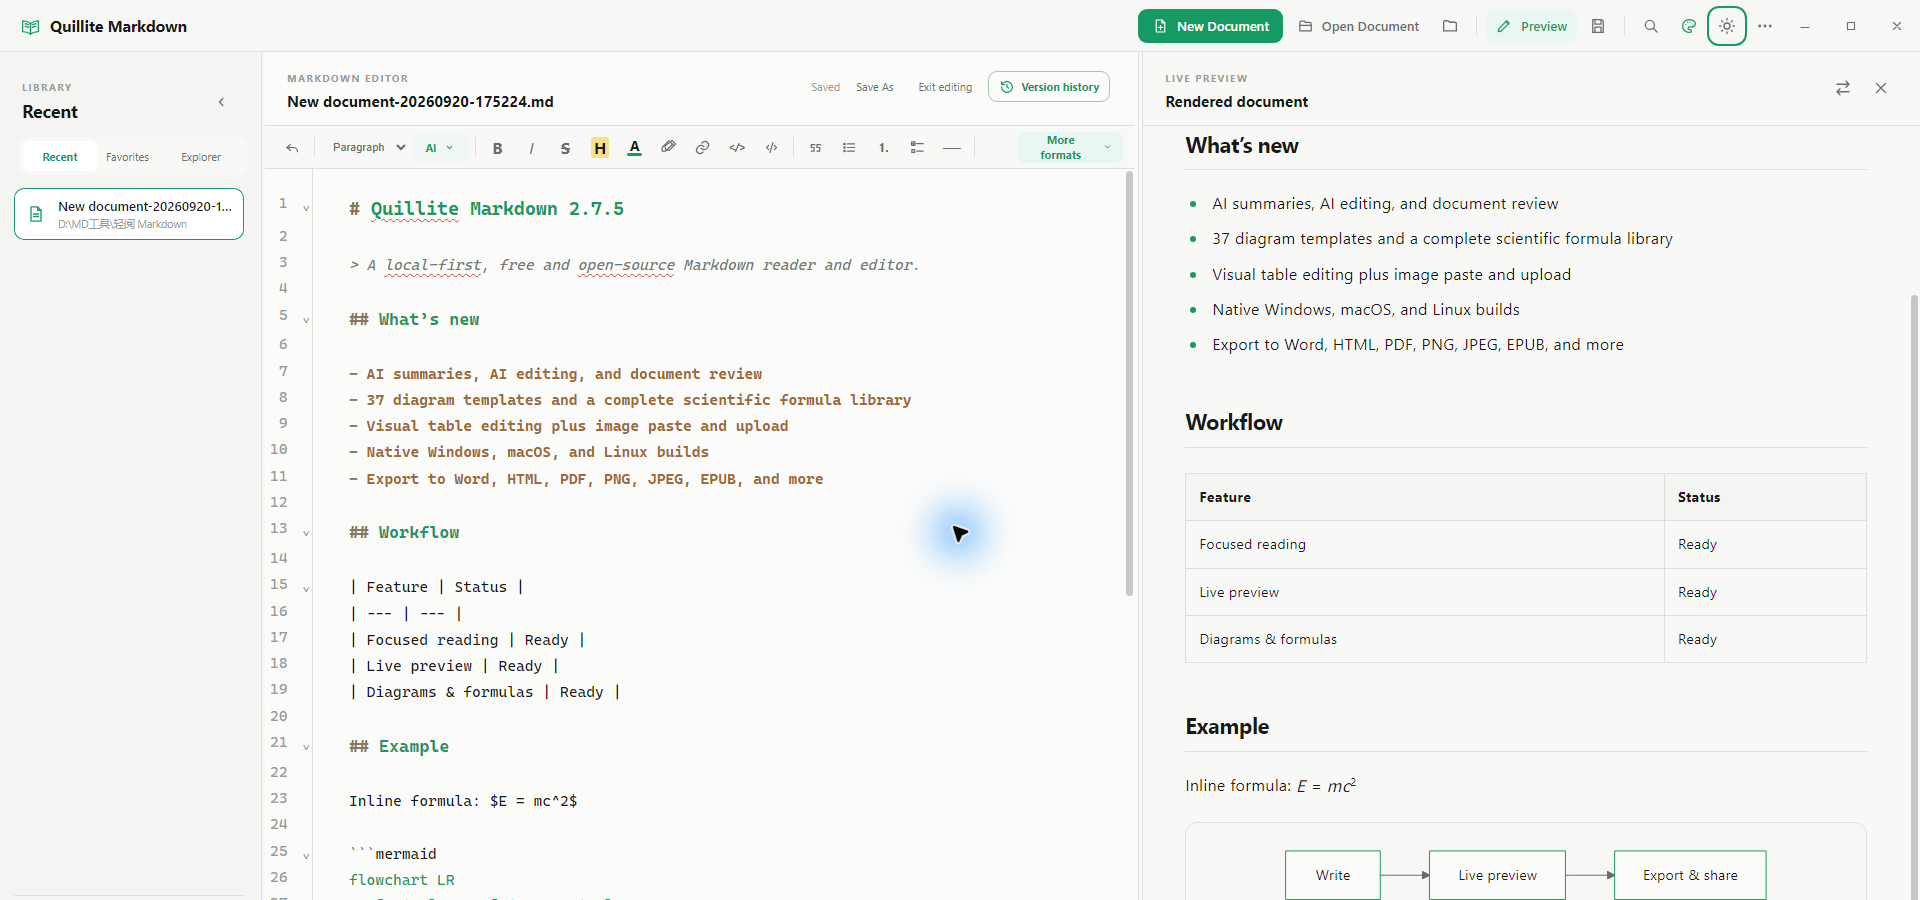Open search with the magnifier icon

click(x=1651, y=26)
